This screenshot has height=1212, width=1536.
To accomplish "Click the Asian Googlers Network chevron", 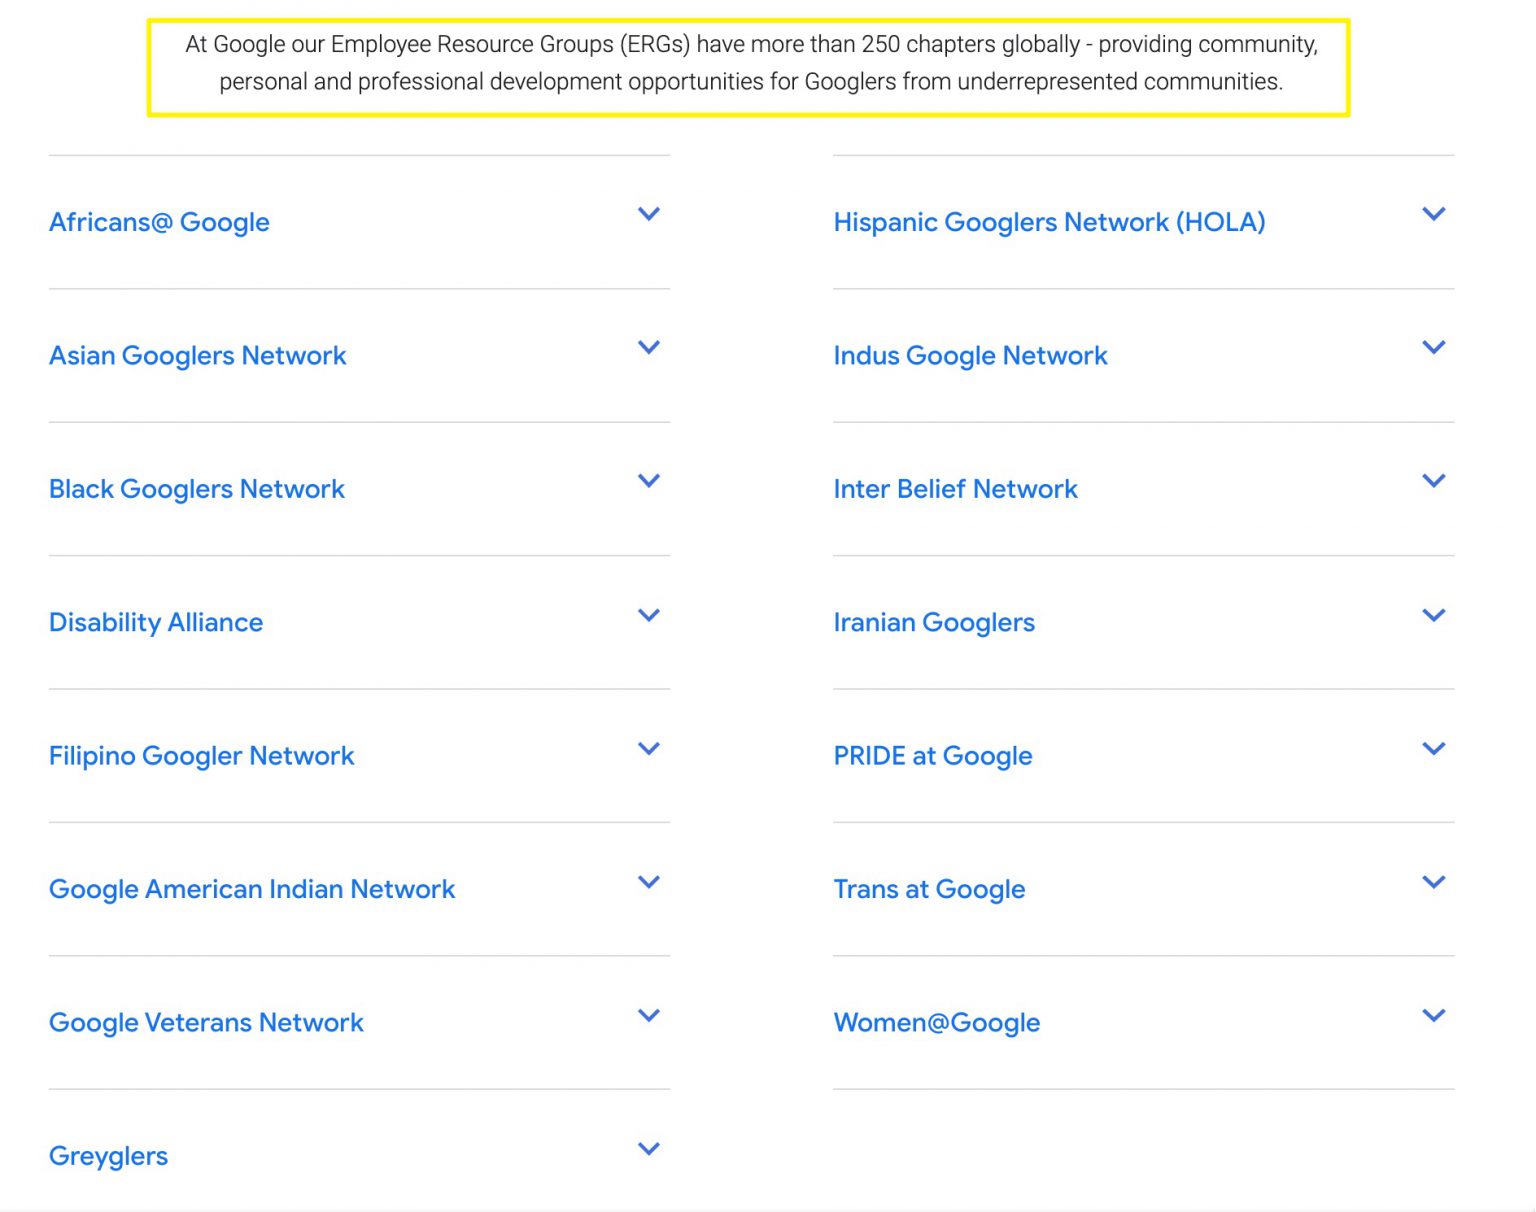I will (649, 347).
